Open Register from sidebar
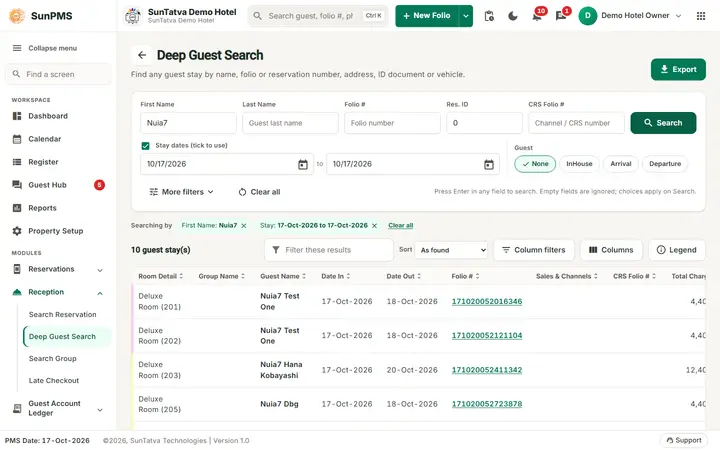 [x=58, y=162]
